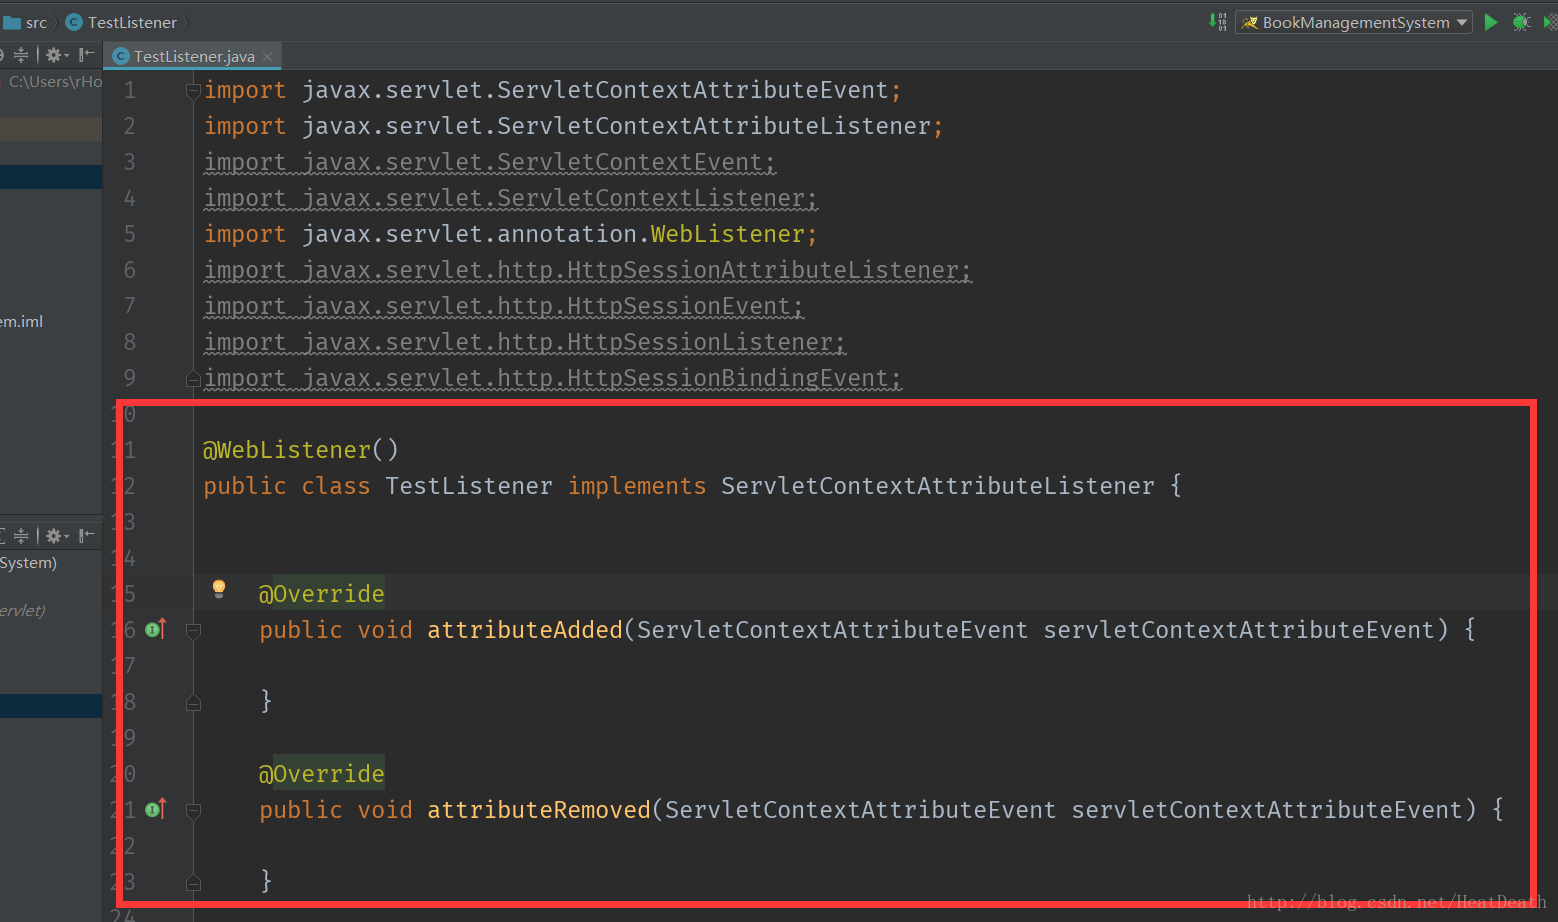Select the src folder breadcrumb
1558x922 pixels.
click(26, 22)
